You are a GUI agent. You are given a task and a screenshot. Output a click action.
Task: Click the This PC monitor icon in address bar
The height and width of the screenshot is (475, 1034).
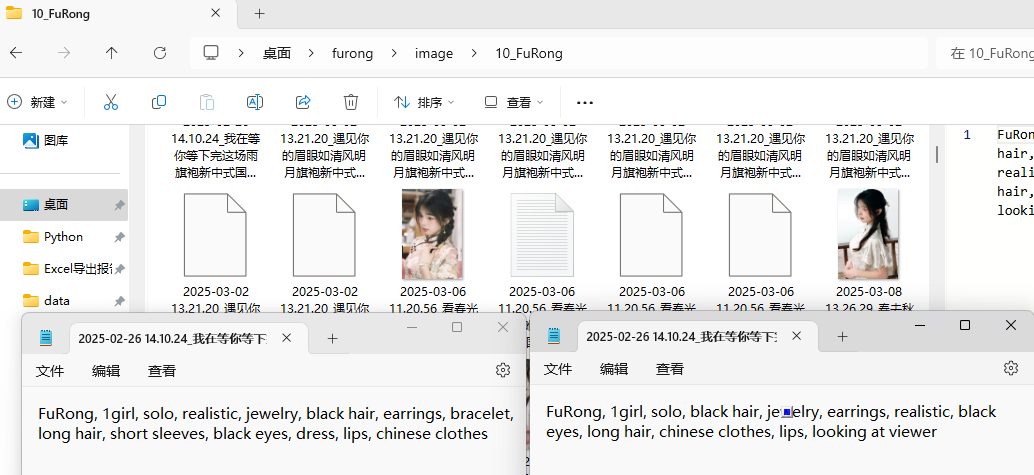pos(211,53)
